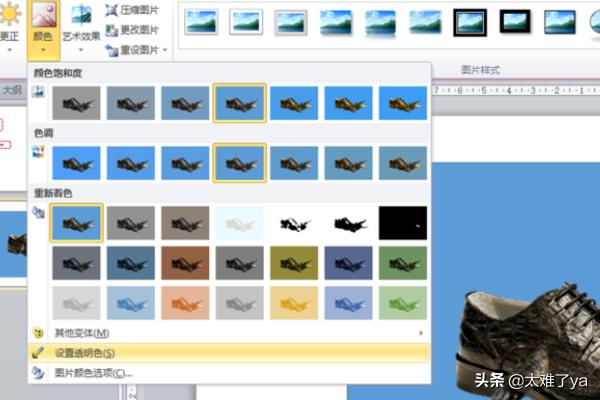Choose the light green recolor swatch

403,303
